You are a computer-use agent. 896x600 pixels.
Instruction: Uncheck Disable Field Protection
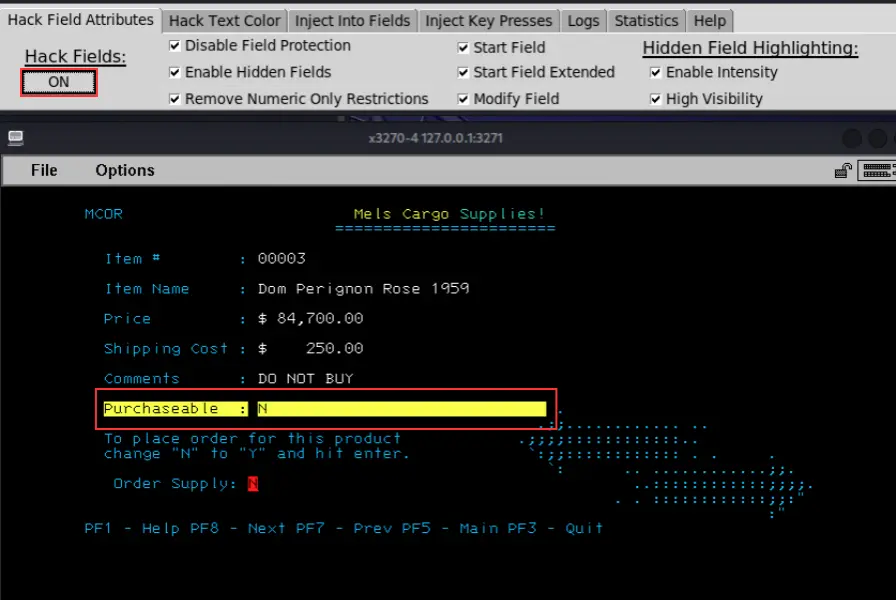[x=175, y=46]
